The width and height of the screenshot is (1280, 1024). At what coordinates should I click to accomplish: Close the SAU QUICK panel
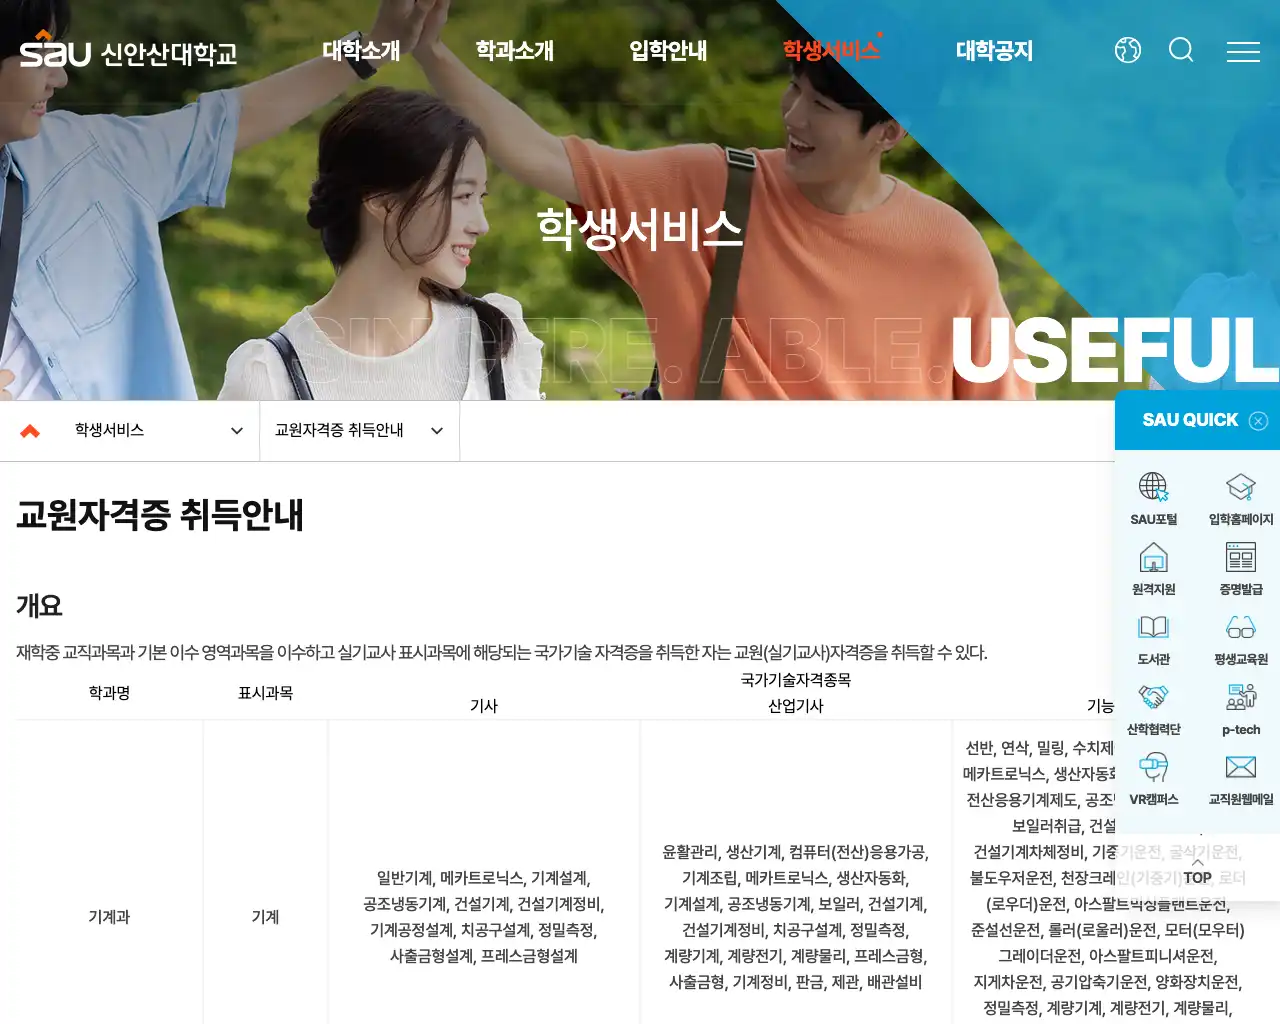(x=1258, y=421)
